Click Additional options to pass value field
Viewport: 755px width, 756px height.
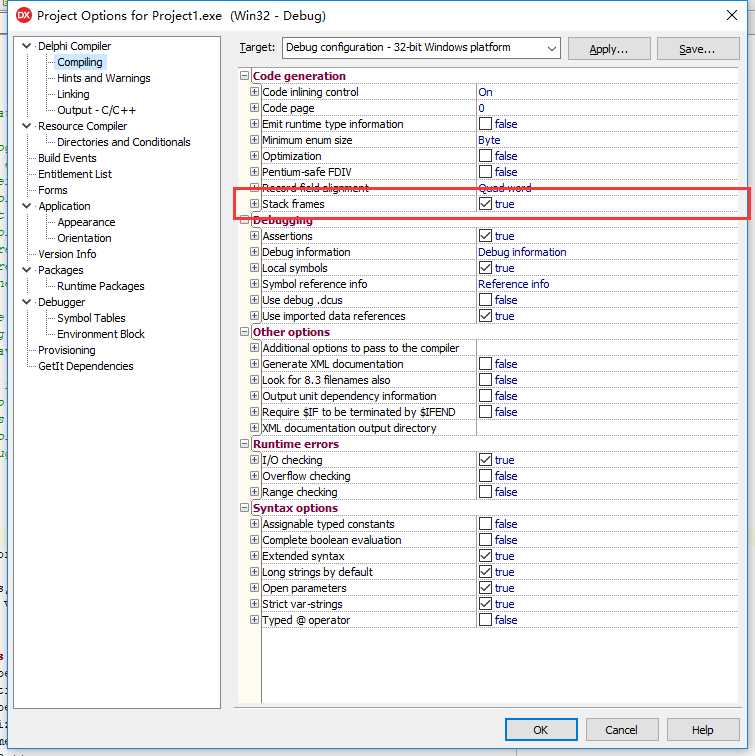pos(607,348)
